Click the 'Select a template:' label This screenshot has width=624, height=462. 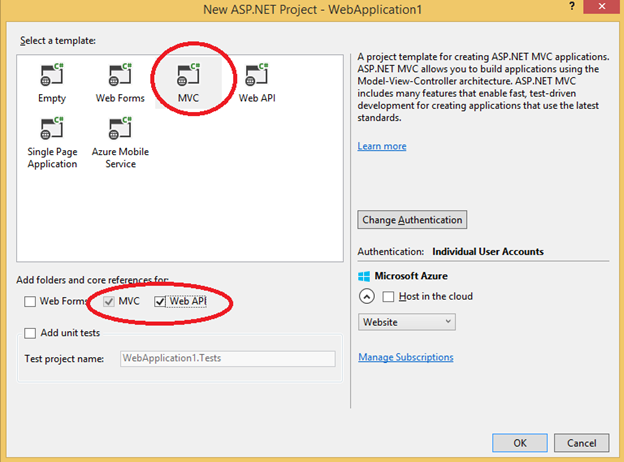coord(58,41)
